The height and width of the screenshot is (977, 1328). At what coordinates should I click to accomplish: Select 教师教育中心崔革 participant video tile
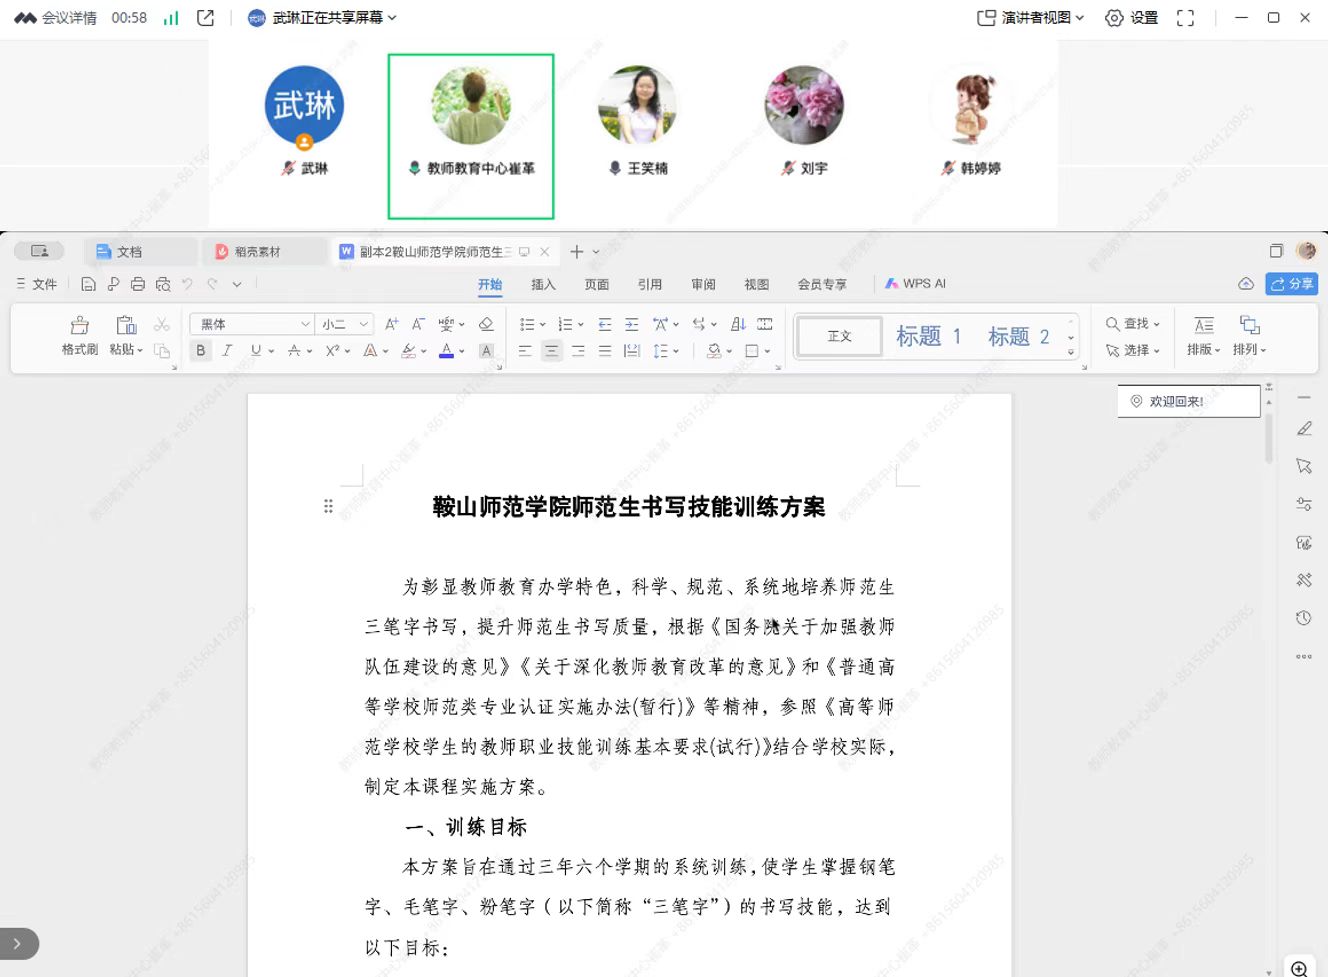(x=471, y=136)
